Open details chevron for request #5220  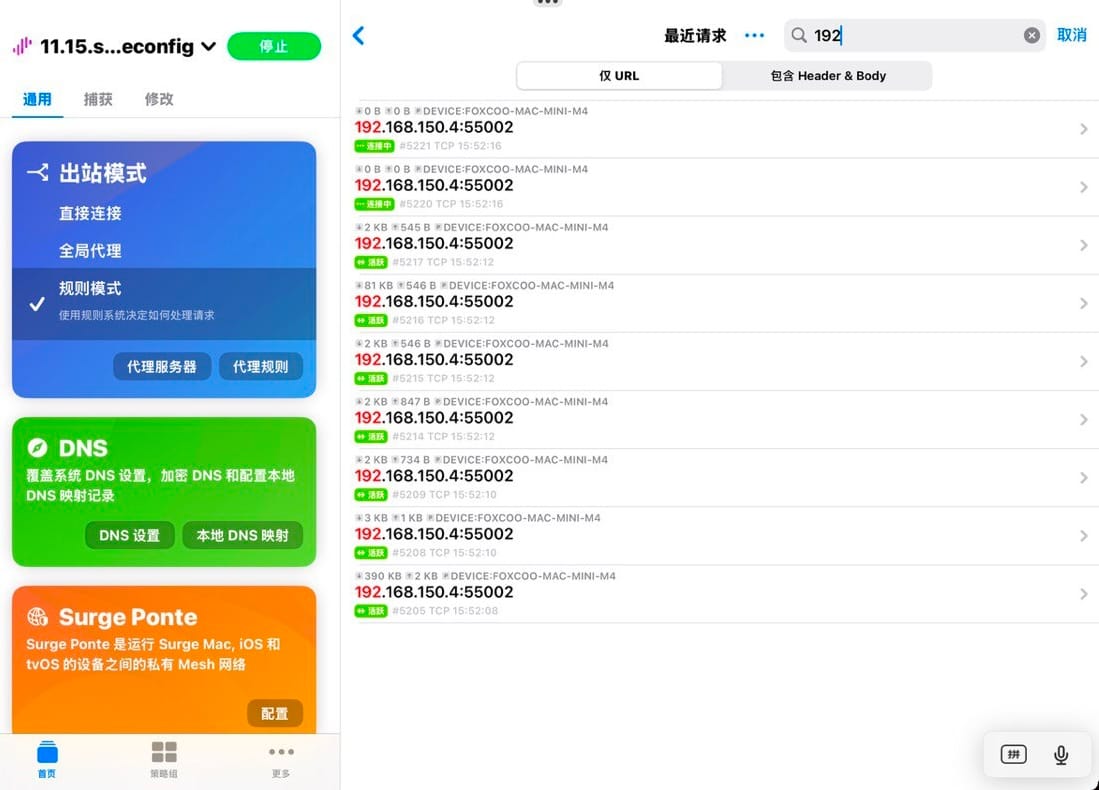click(1084, 187)
